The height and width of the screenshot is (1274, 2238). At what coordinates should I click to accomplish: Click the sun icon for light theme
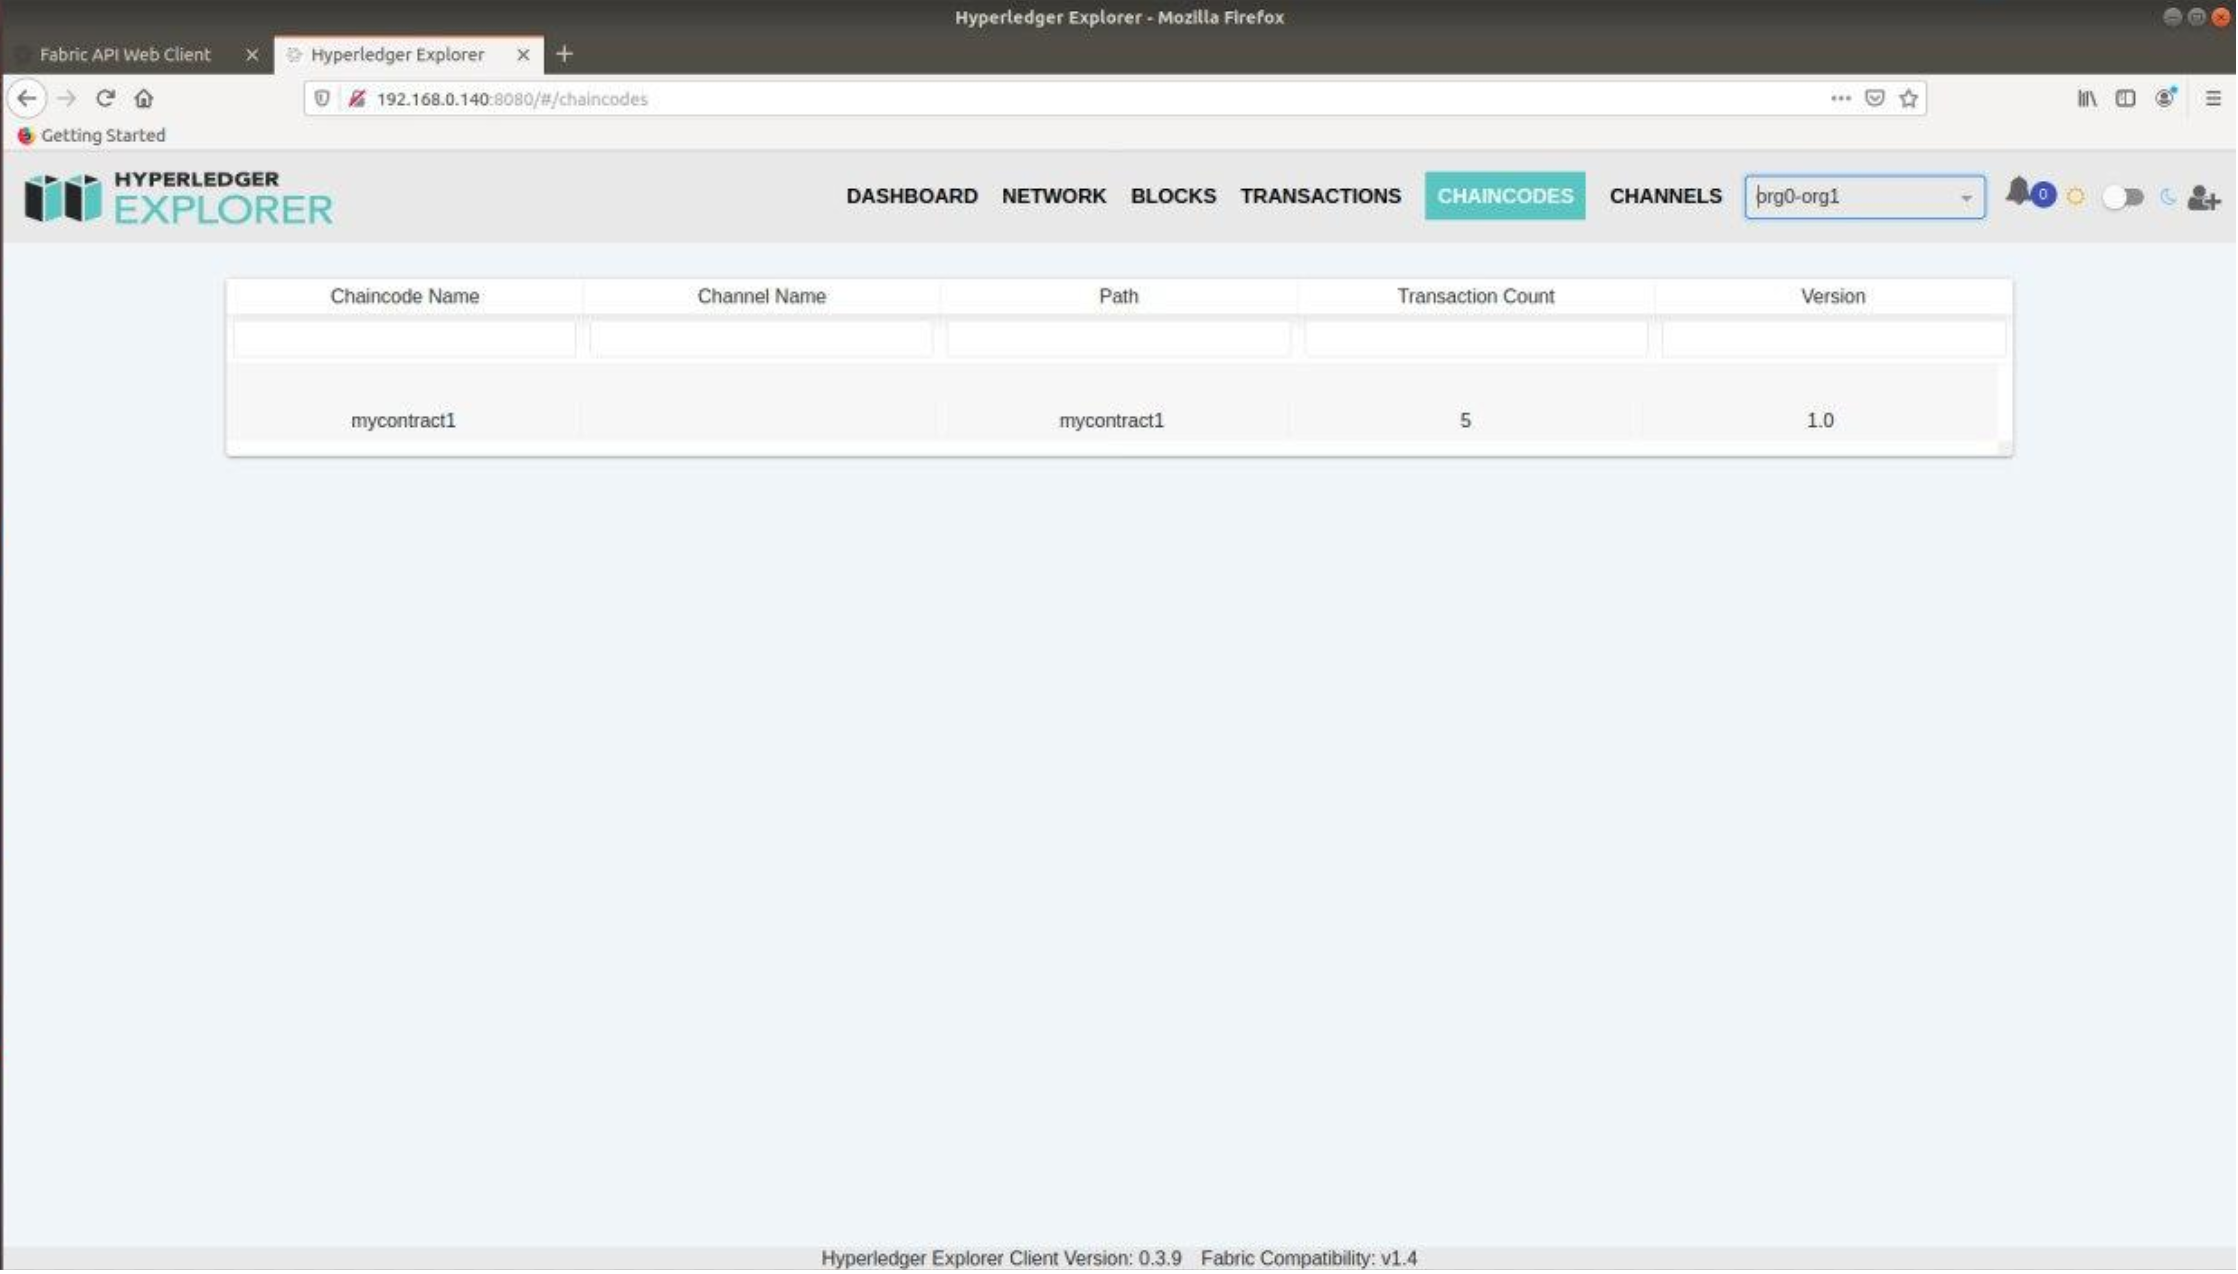[x=2077, y=197]
